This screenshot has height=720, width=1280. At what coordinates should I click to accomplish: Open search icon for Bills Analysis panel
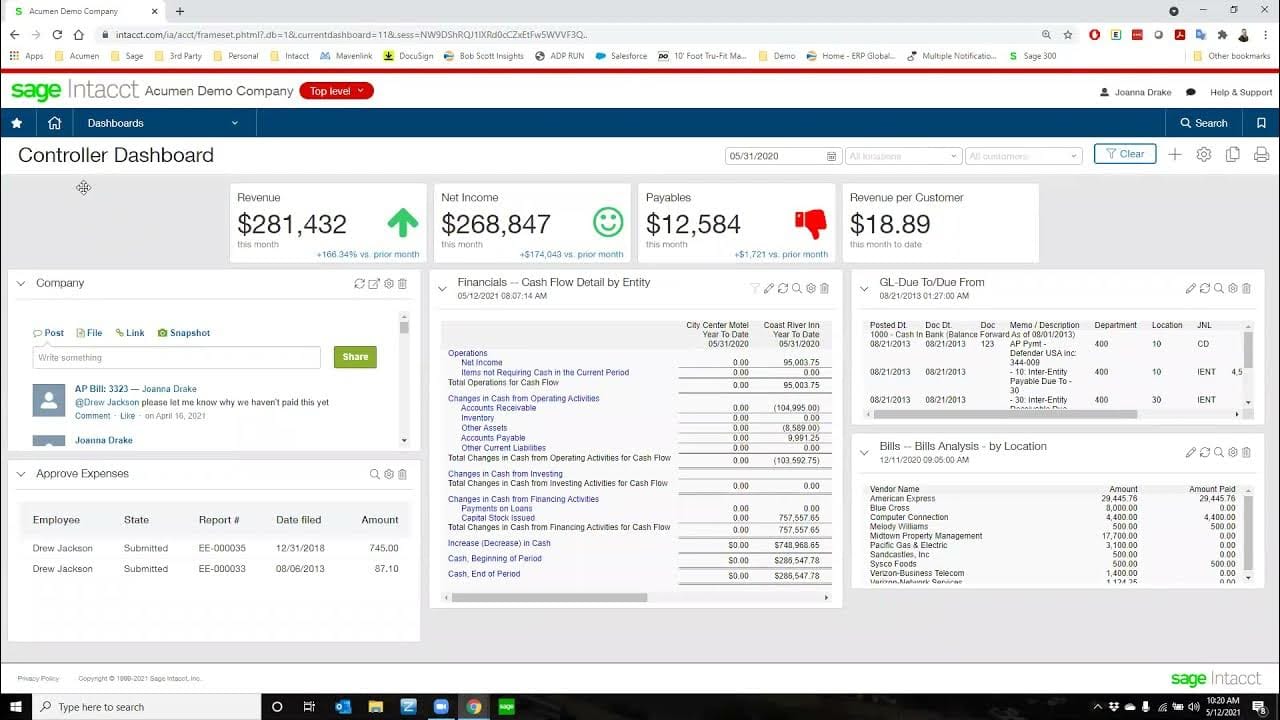click(1218, 452)
